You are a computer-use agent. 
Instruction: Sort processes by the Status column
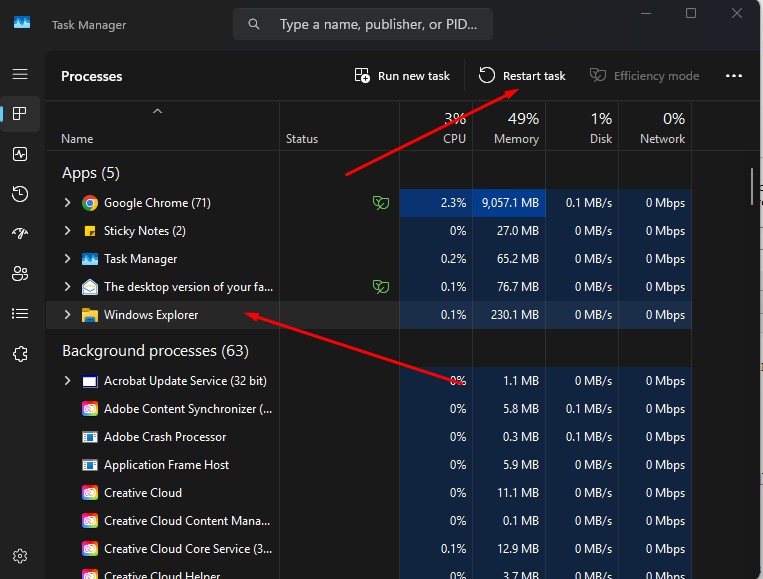[x=302, y=139]
